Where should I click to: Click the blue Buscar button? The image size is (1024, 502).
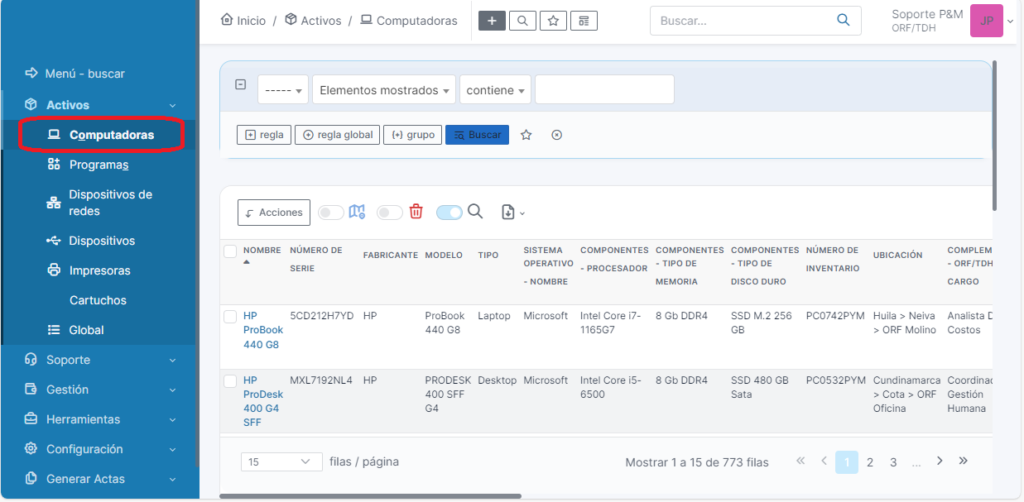pos(477,135)
